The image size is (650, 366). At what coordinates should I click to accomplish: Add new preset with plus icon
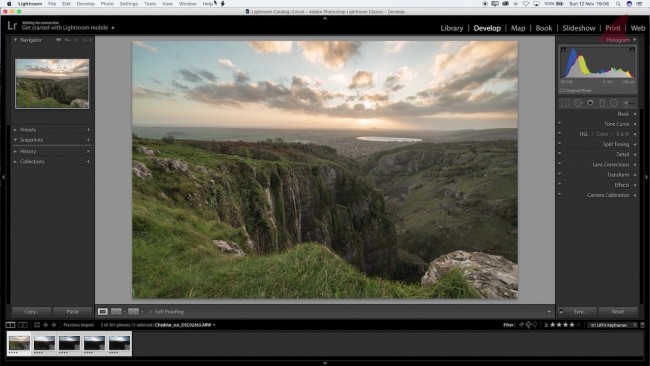pos(88,130)
